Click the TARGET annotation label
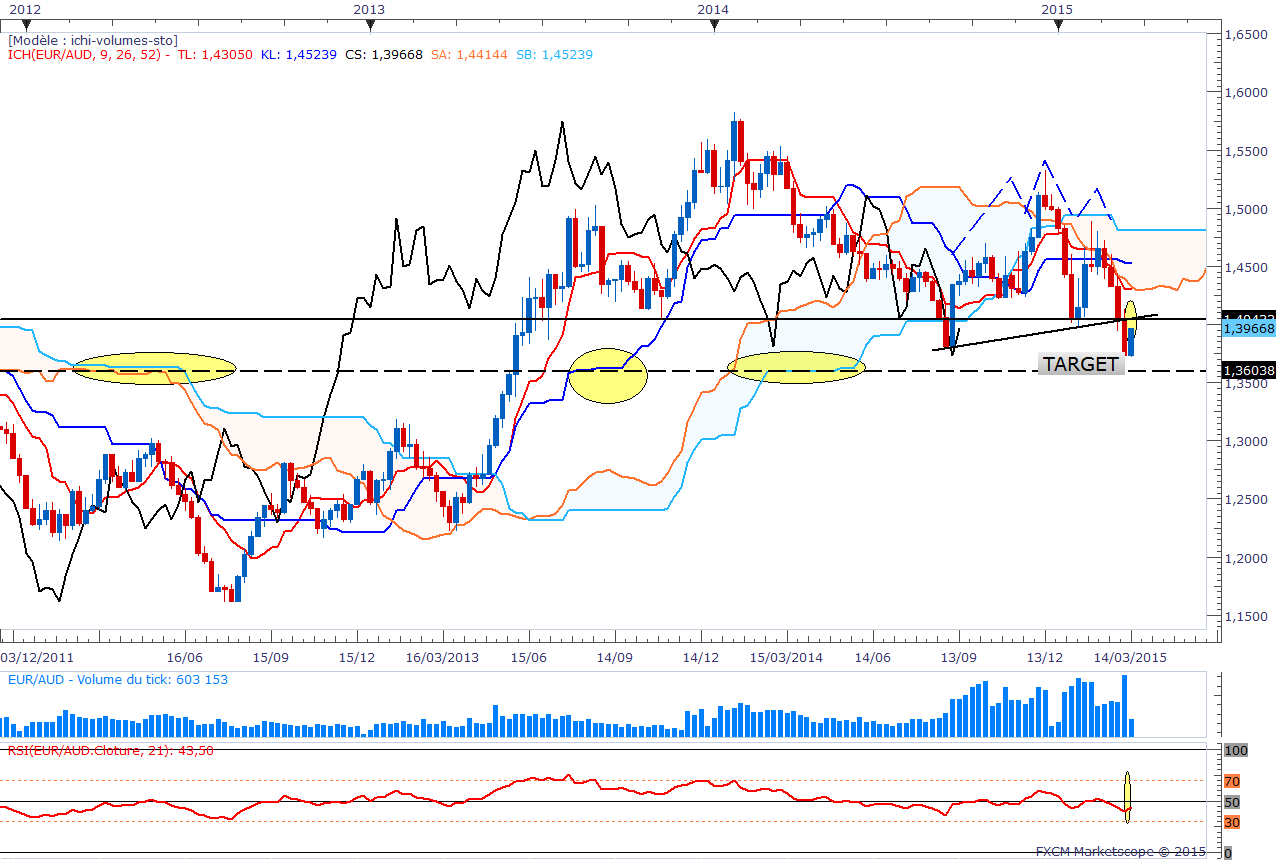Viewport: 1279px width, 860px height. click(x=1081, y=364)
